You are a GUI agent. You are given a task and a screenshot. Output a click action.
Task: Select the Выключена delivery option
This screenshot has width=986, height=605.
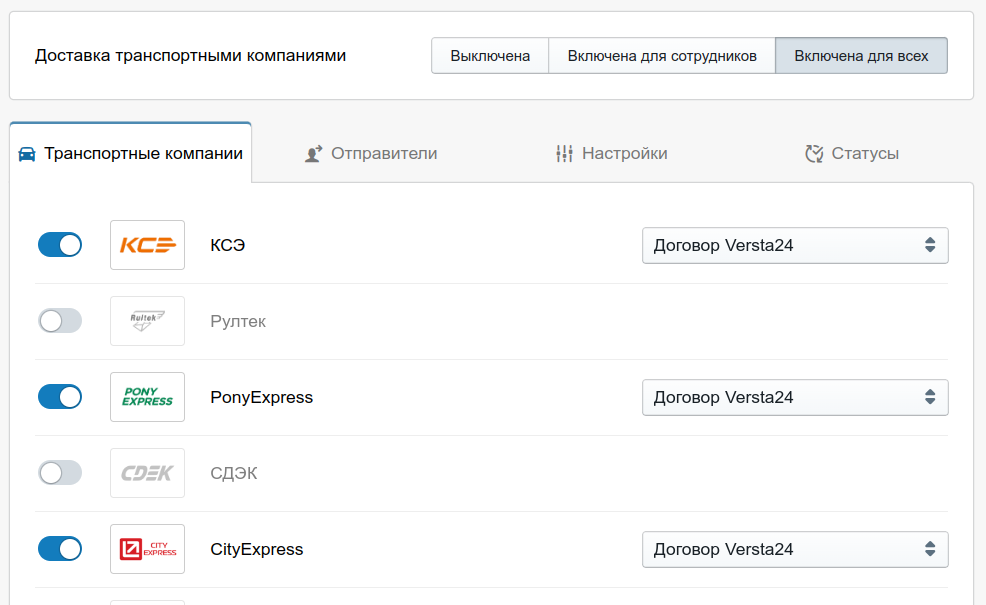490,56
